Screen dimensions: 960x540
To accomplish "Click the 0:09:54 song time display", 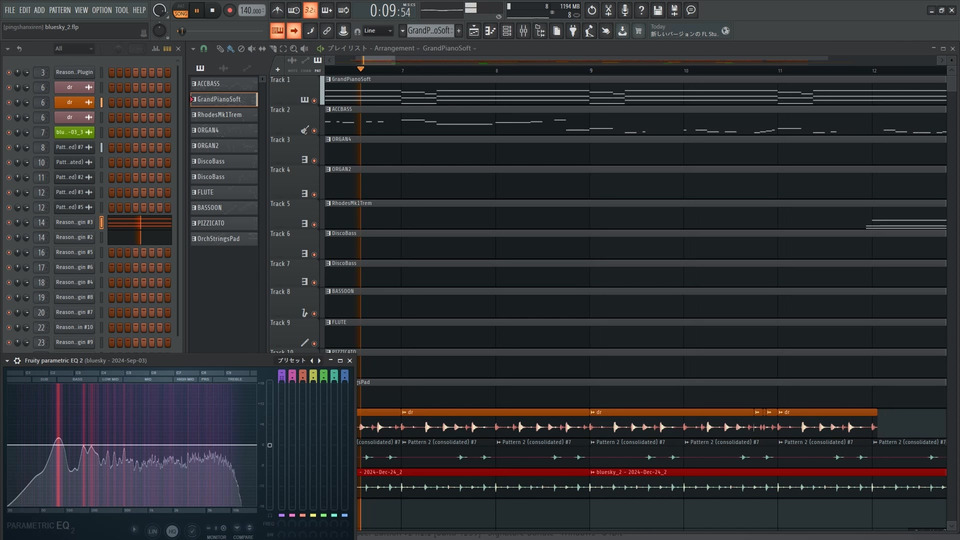I will 390,10.
